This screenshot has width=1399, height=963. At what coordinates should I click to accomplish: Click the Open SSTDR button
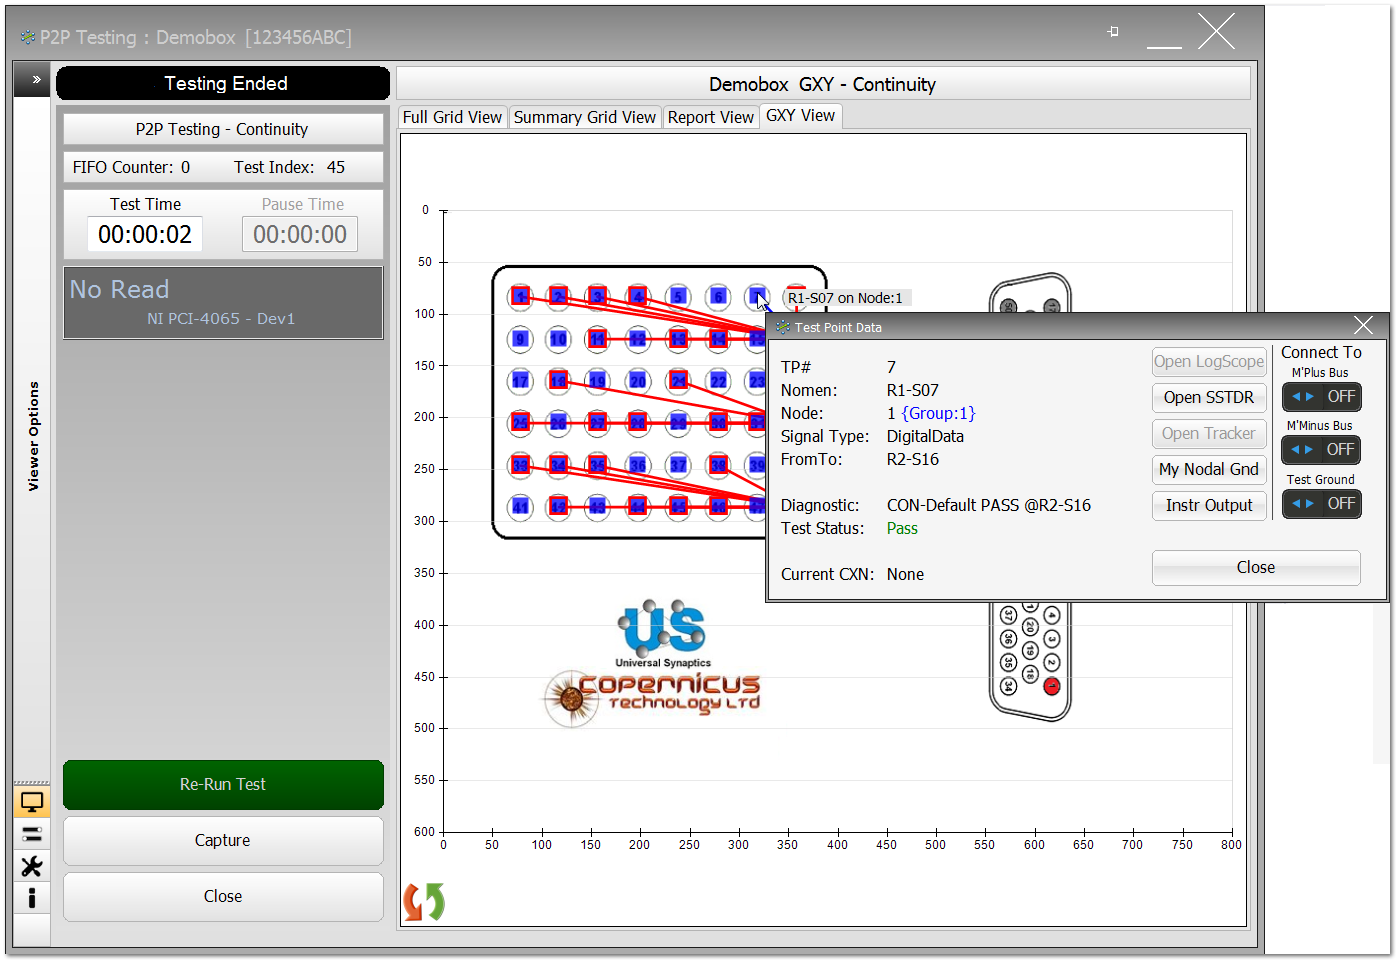point(1208,397)
